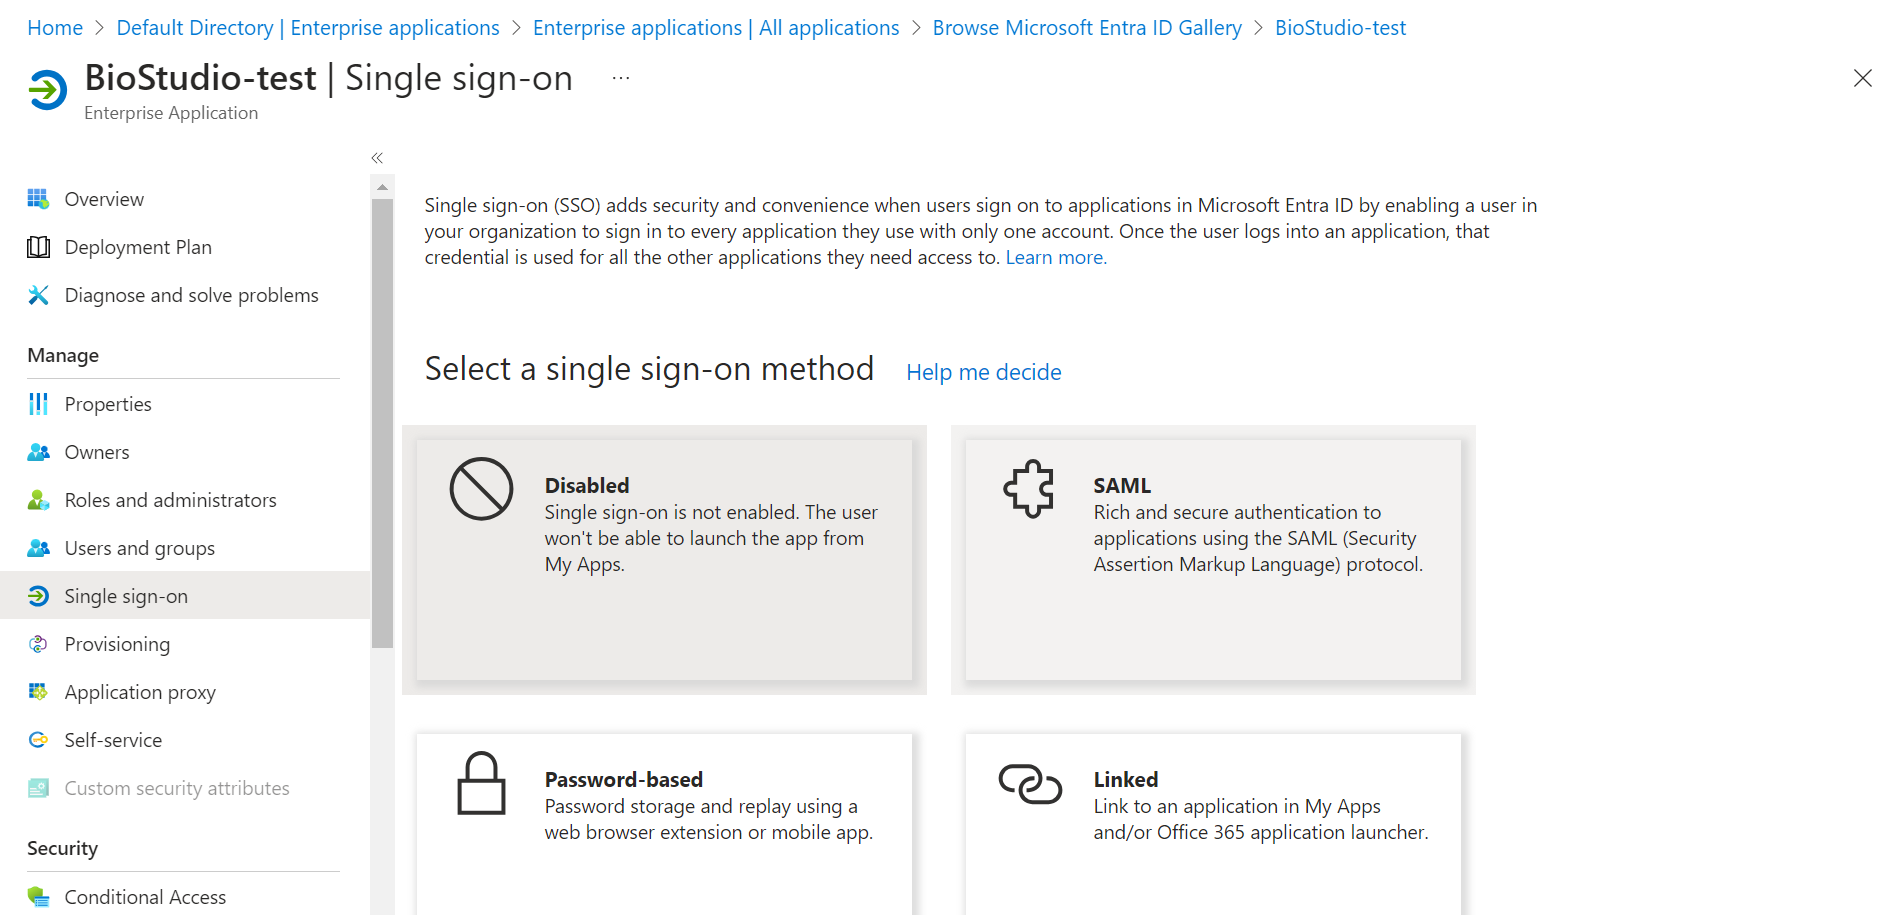Click the Diagnose and solve problems wrench icon
The width and height of the screenshot is (1892, 915).
38,295
